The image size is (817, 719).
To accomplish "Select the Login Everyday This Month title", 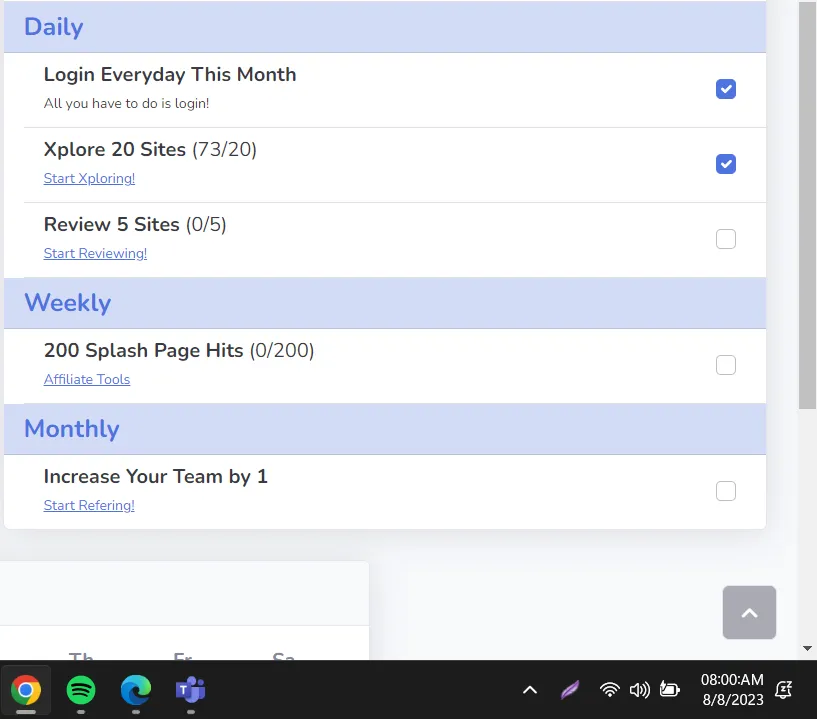I will pyautogui.click(x=170, y=75).
